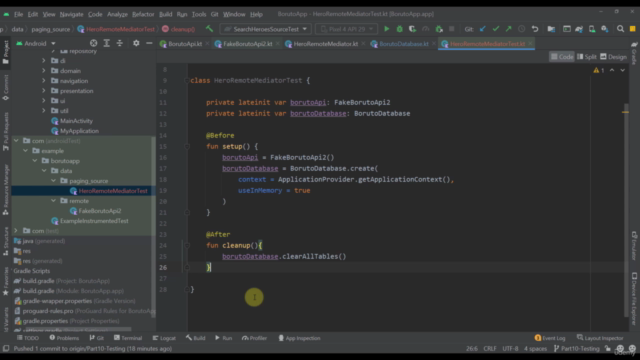Screen dimensions: 640x360
Task: Open the Commit tool window sidebar button
Action: [6, 88]
